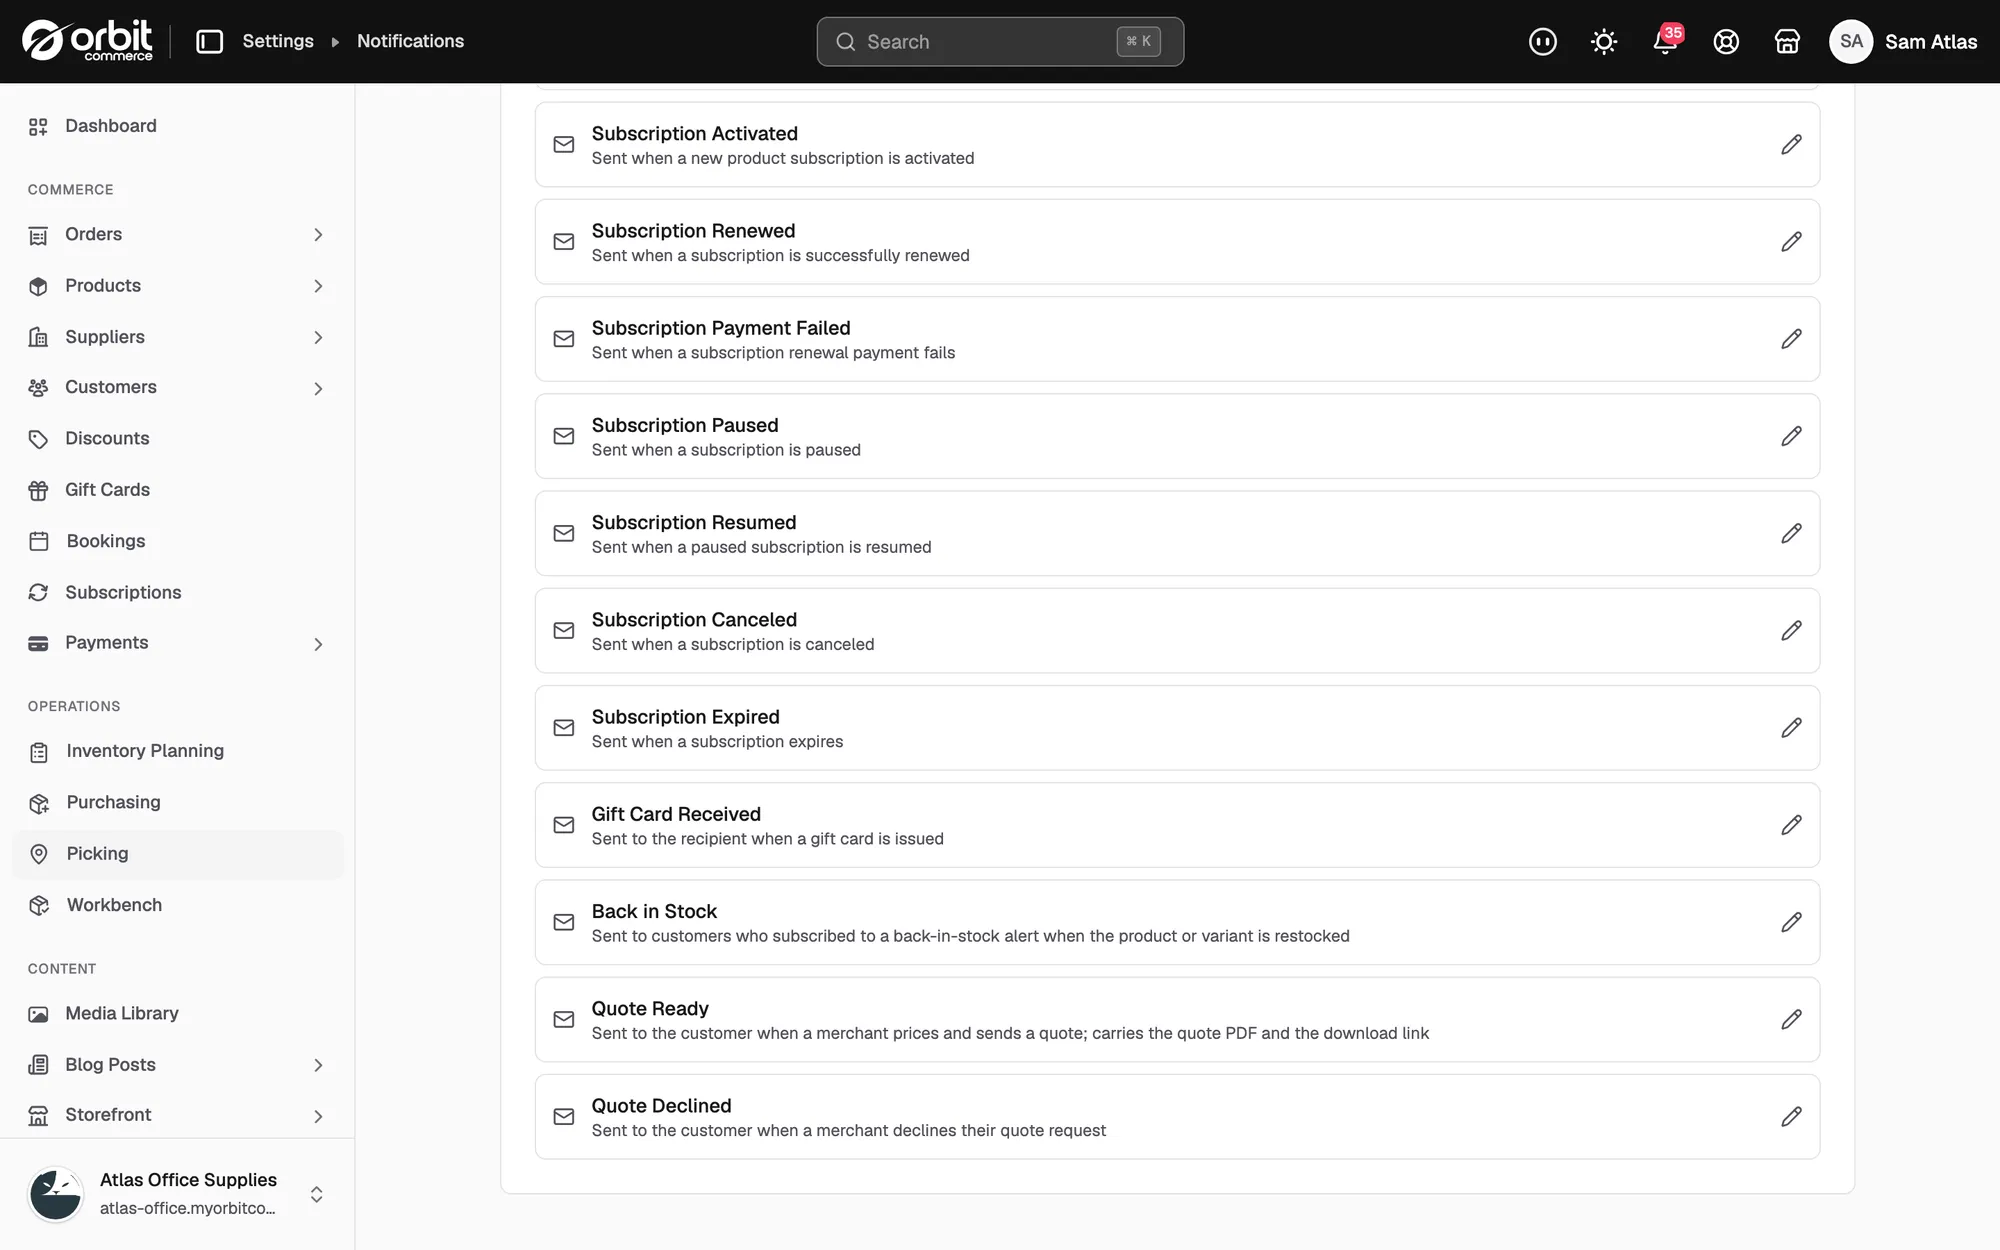This screenshot has width=2000, height=1250.
Task: Open the Quote Declined notification card
Action: coord(1177,1116)
